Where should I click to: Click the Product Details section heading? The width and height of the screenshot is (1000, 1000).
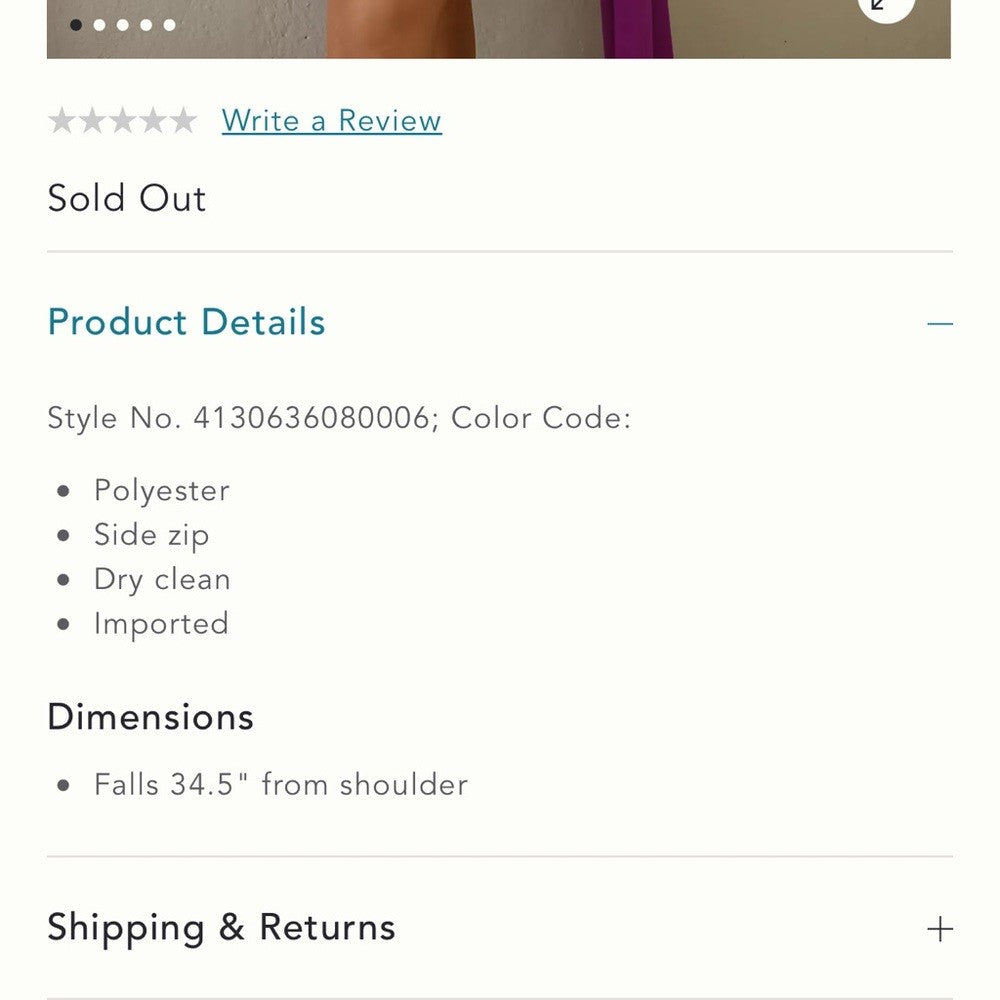187,322
